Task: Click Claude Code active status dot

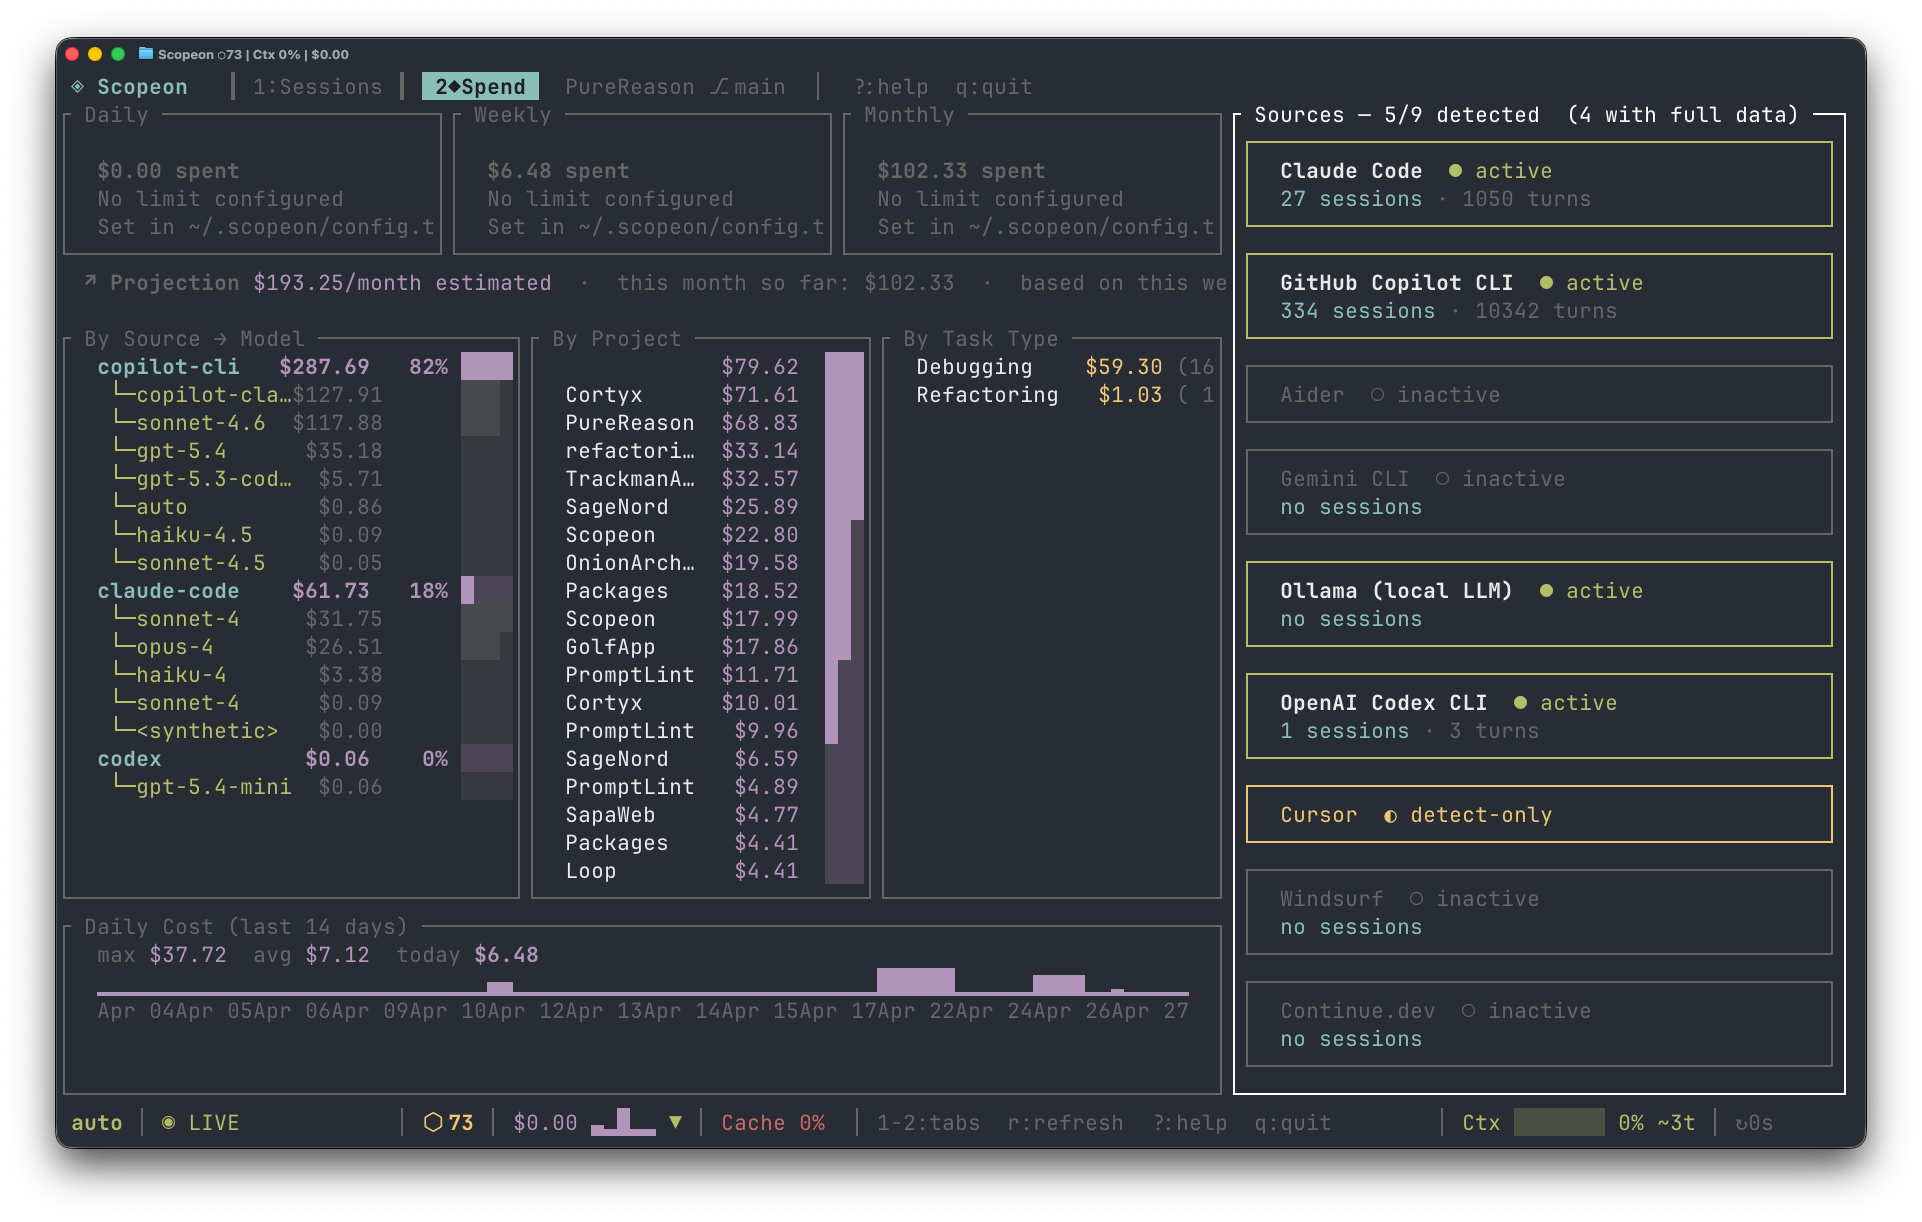Action: 1455,171
